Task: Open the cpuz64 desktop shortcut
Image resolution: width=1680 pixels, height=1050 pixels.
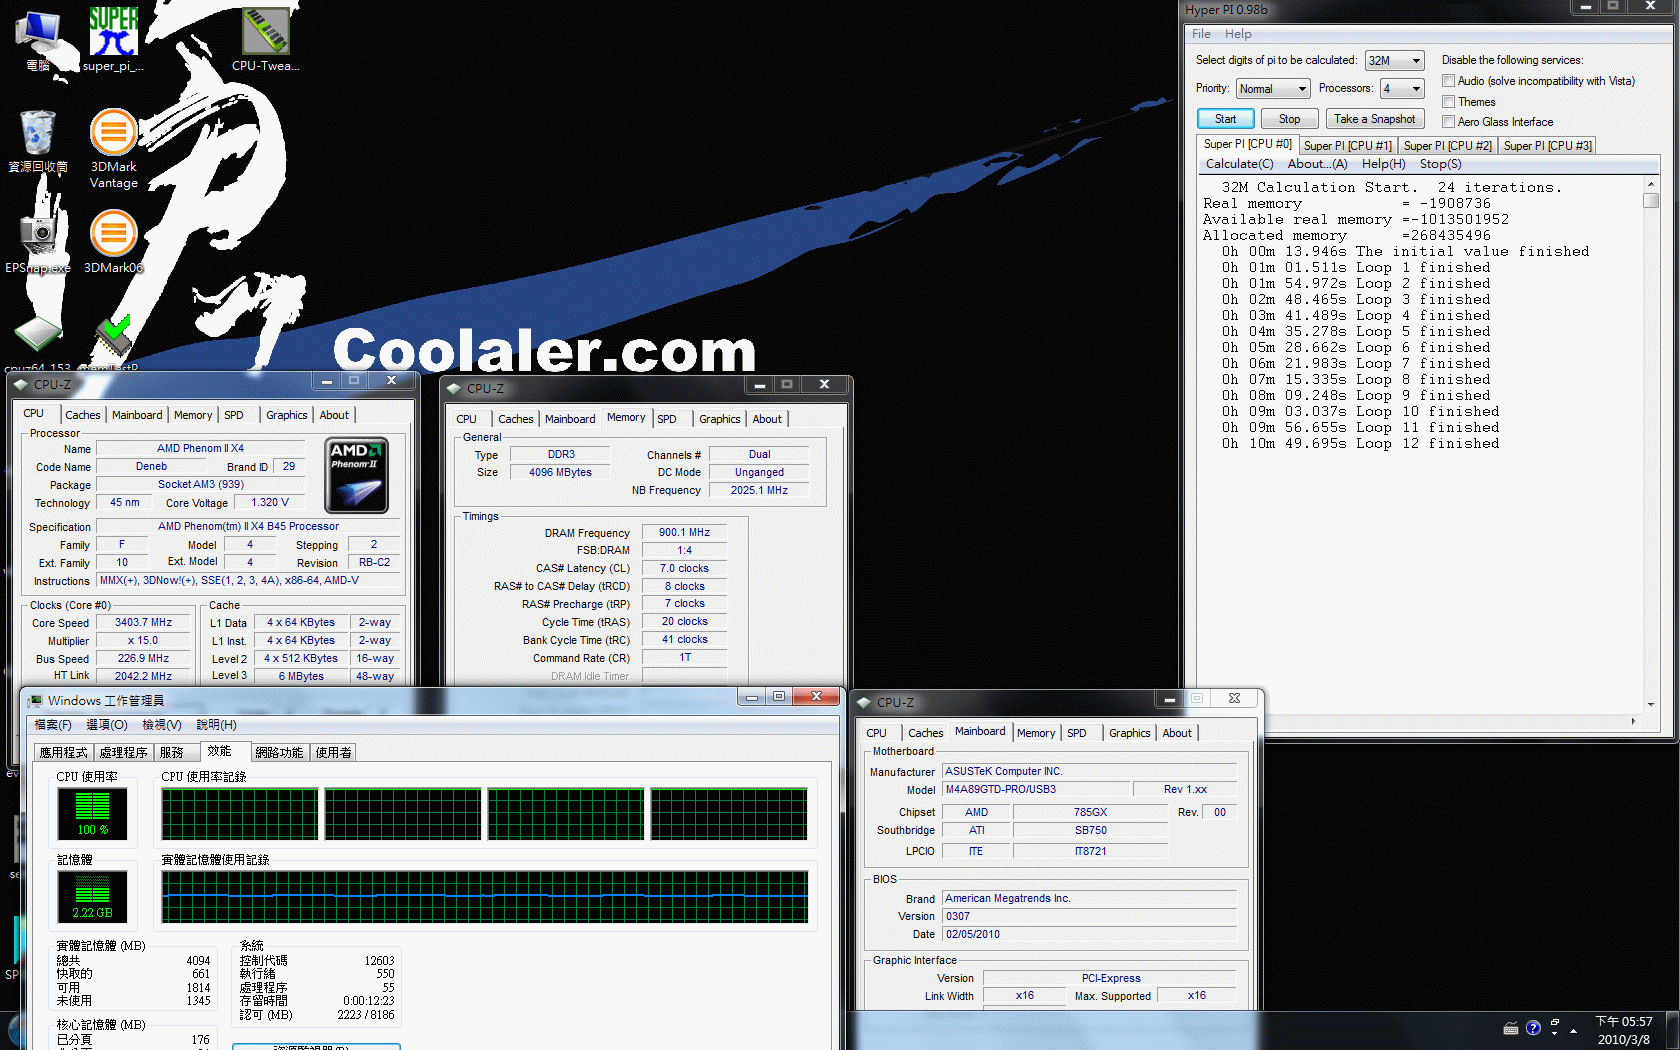Action: point(38,342)
